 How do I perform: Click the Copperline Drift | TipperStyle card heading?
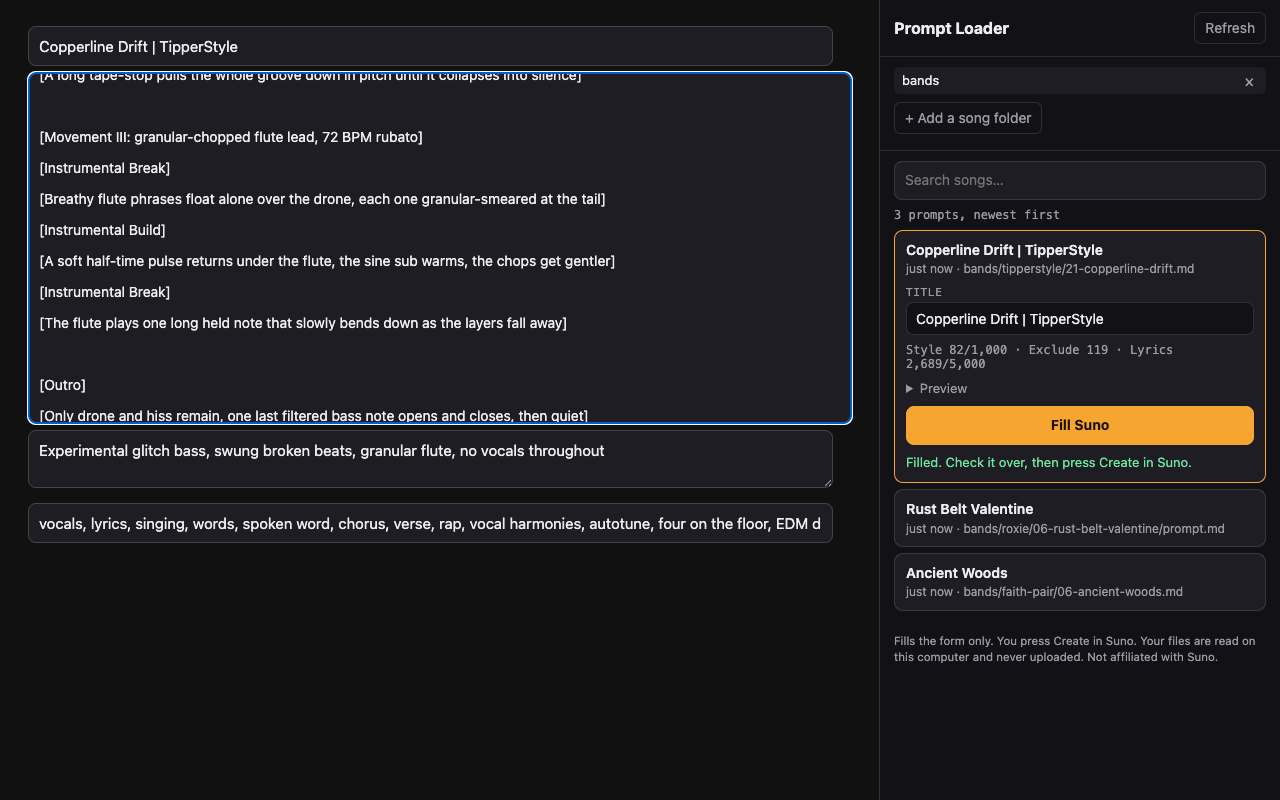coord(1004,250)
